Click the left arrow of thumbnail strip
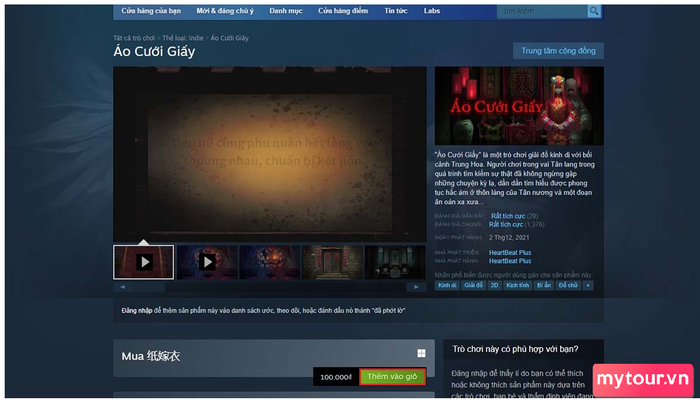The image size is (700, 405). [123, 287]
